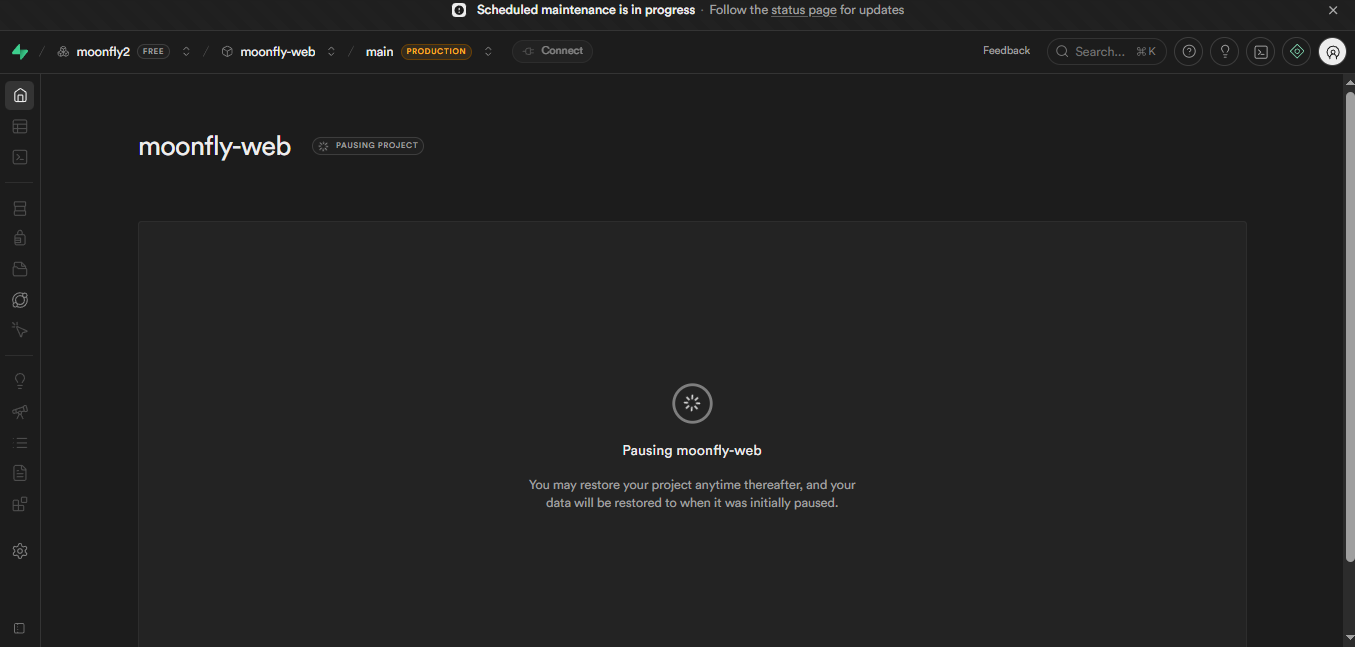This screenshot has height=647, width=1355.
Task: Click the moonfly-web page heading
Action: point(215,147)
